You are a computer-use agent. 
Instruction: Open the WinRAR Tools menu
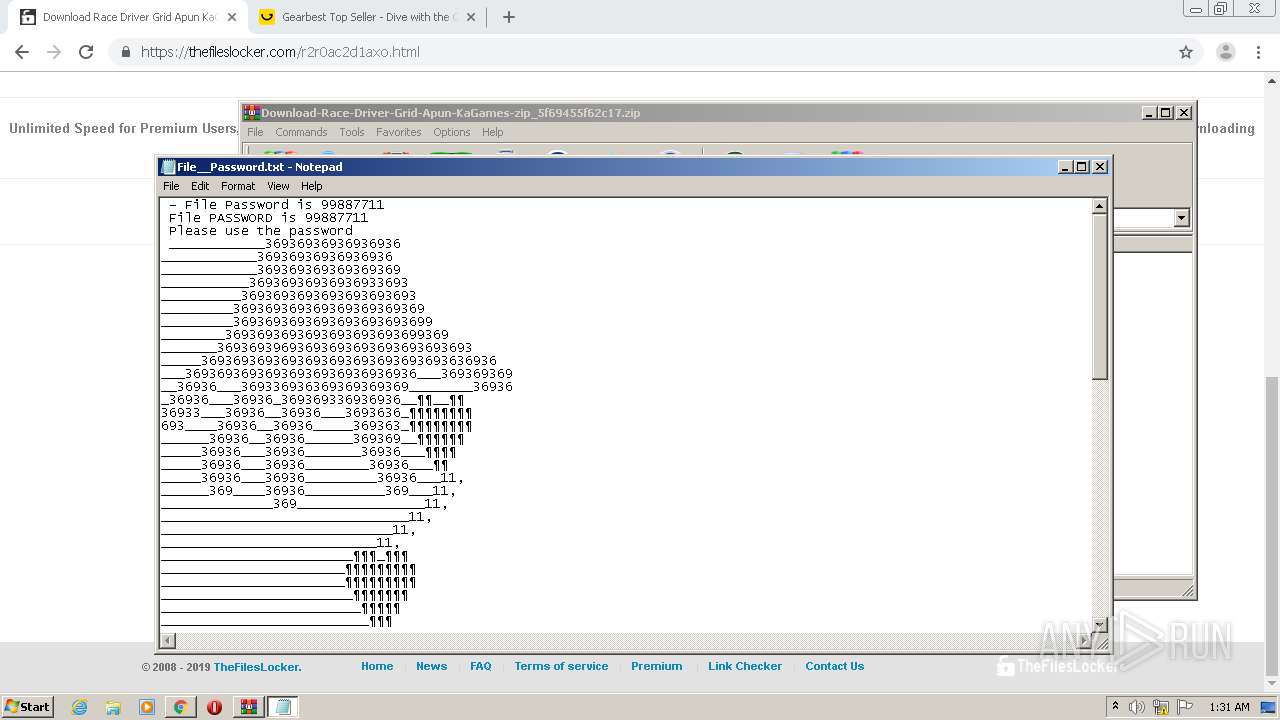352,132
